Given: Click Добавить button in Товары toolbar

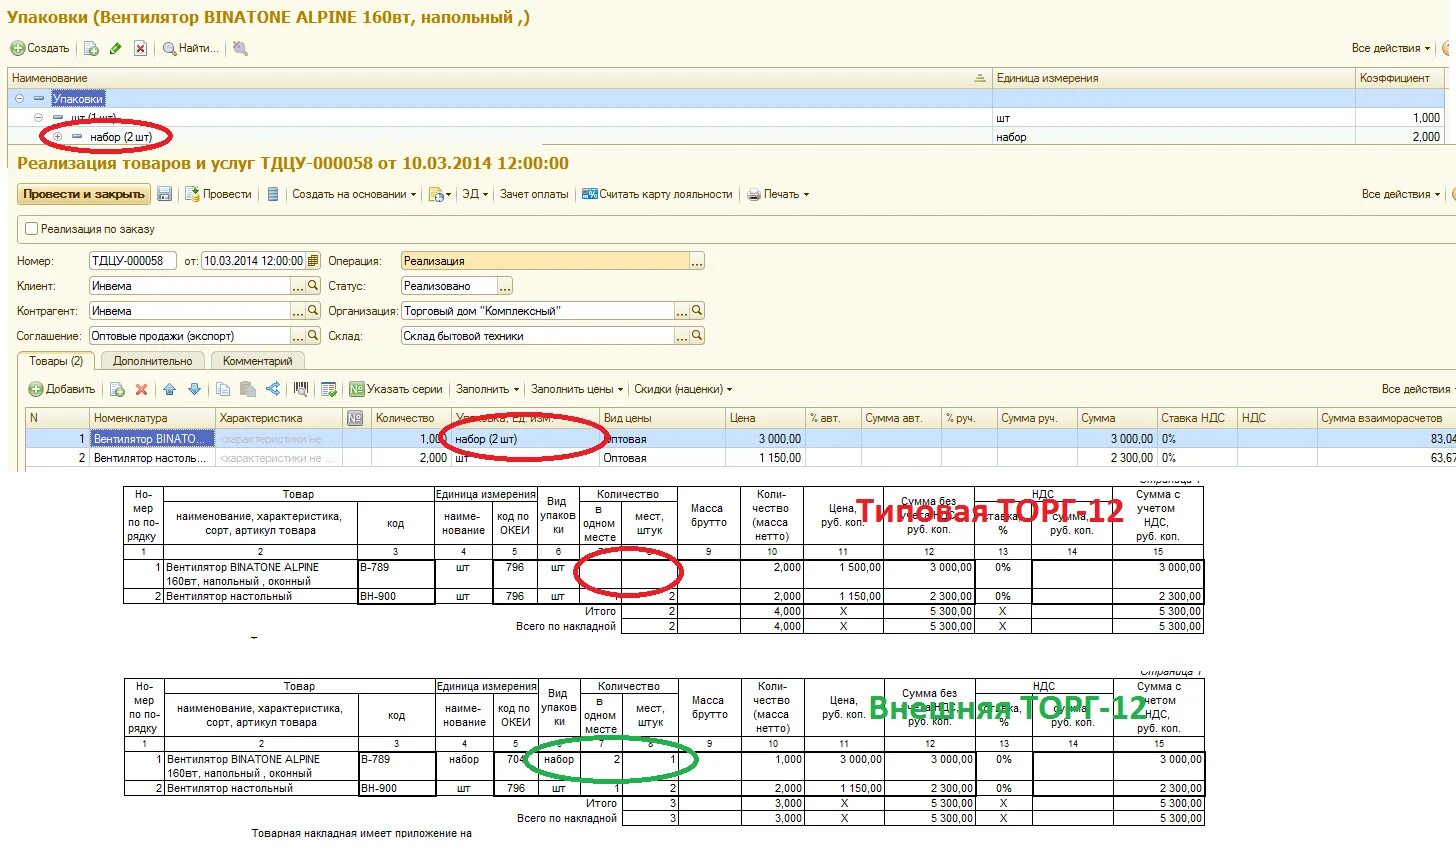Looking at the screenshot, I should click(x=62, y=389).
